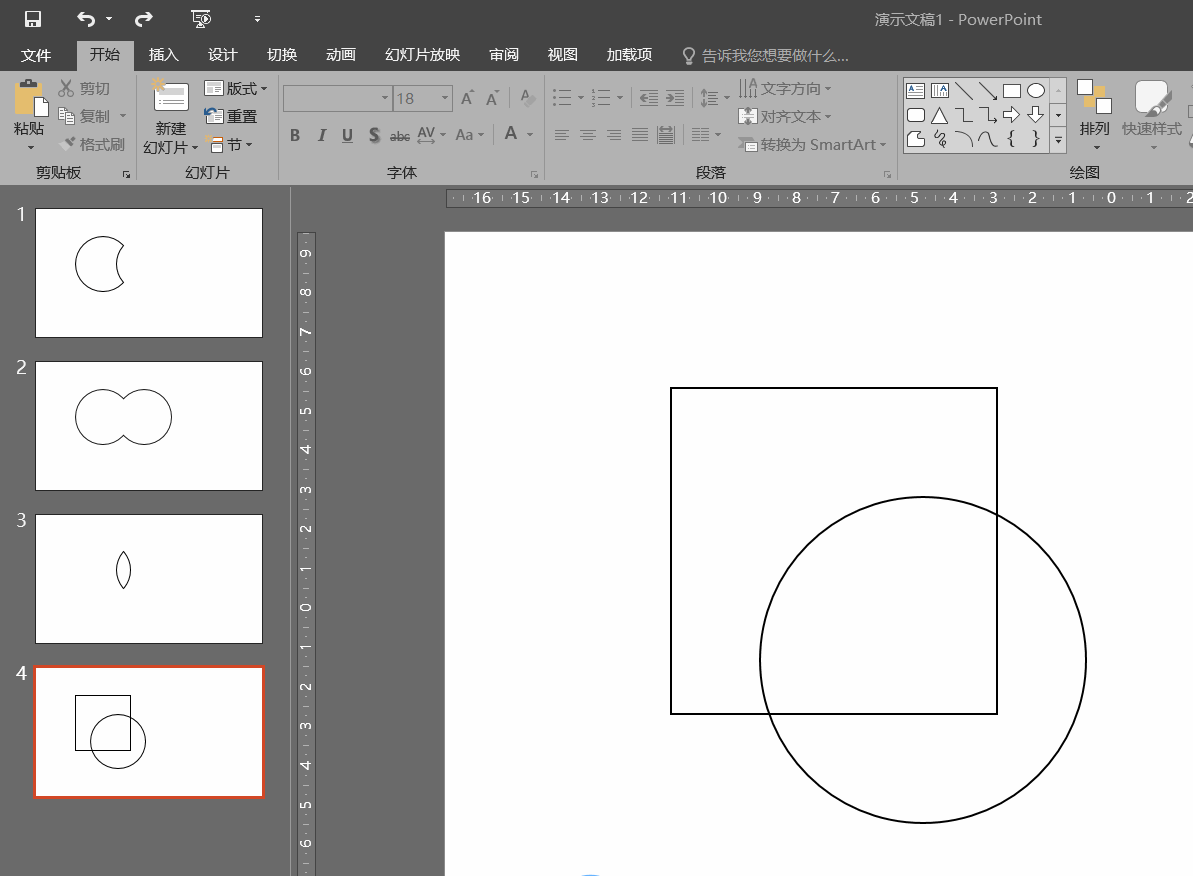Viewport: 1193px width, 876px height.
Task: Increase font size with larger A icon
Action: [468, 97]
